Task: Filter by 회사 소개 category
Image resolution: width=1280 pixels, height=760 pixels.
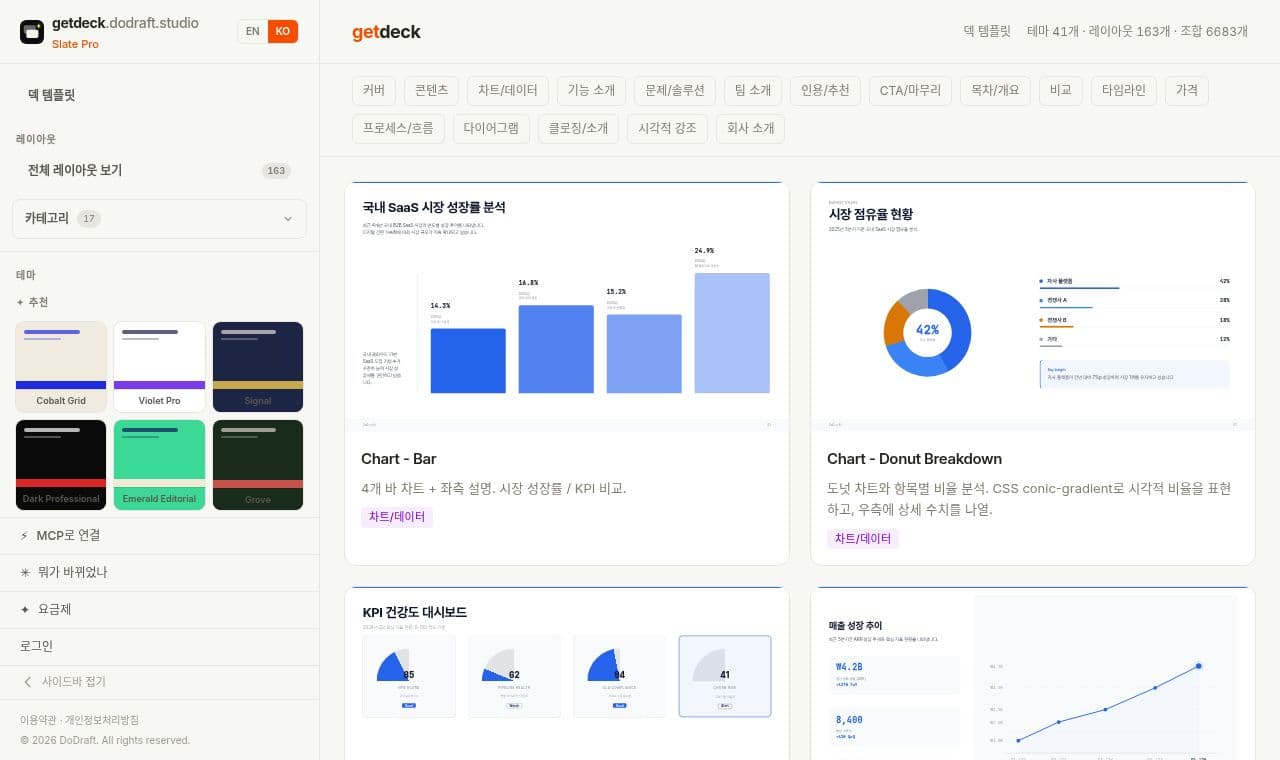Action: coord(751,129)
